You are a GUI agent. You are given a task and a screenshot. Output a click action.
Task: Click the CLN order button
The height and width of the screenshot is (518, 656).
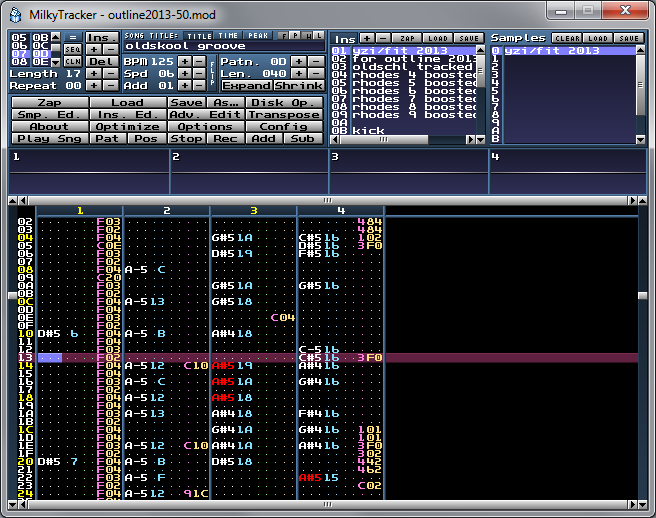(x=73, y=62)
